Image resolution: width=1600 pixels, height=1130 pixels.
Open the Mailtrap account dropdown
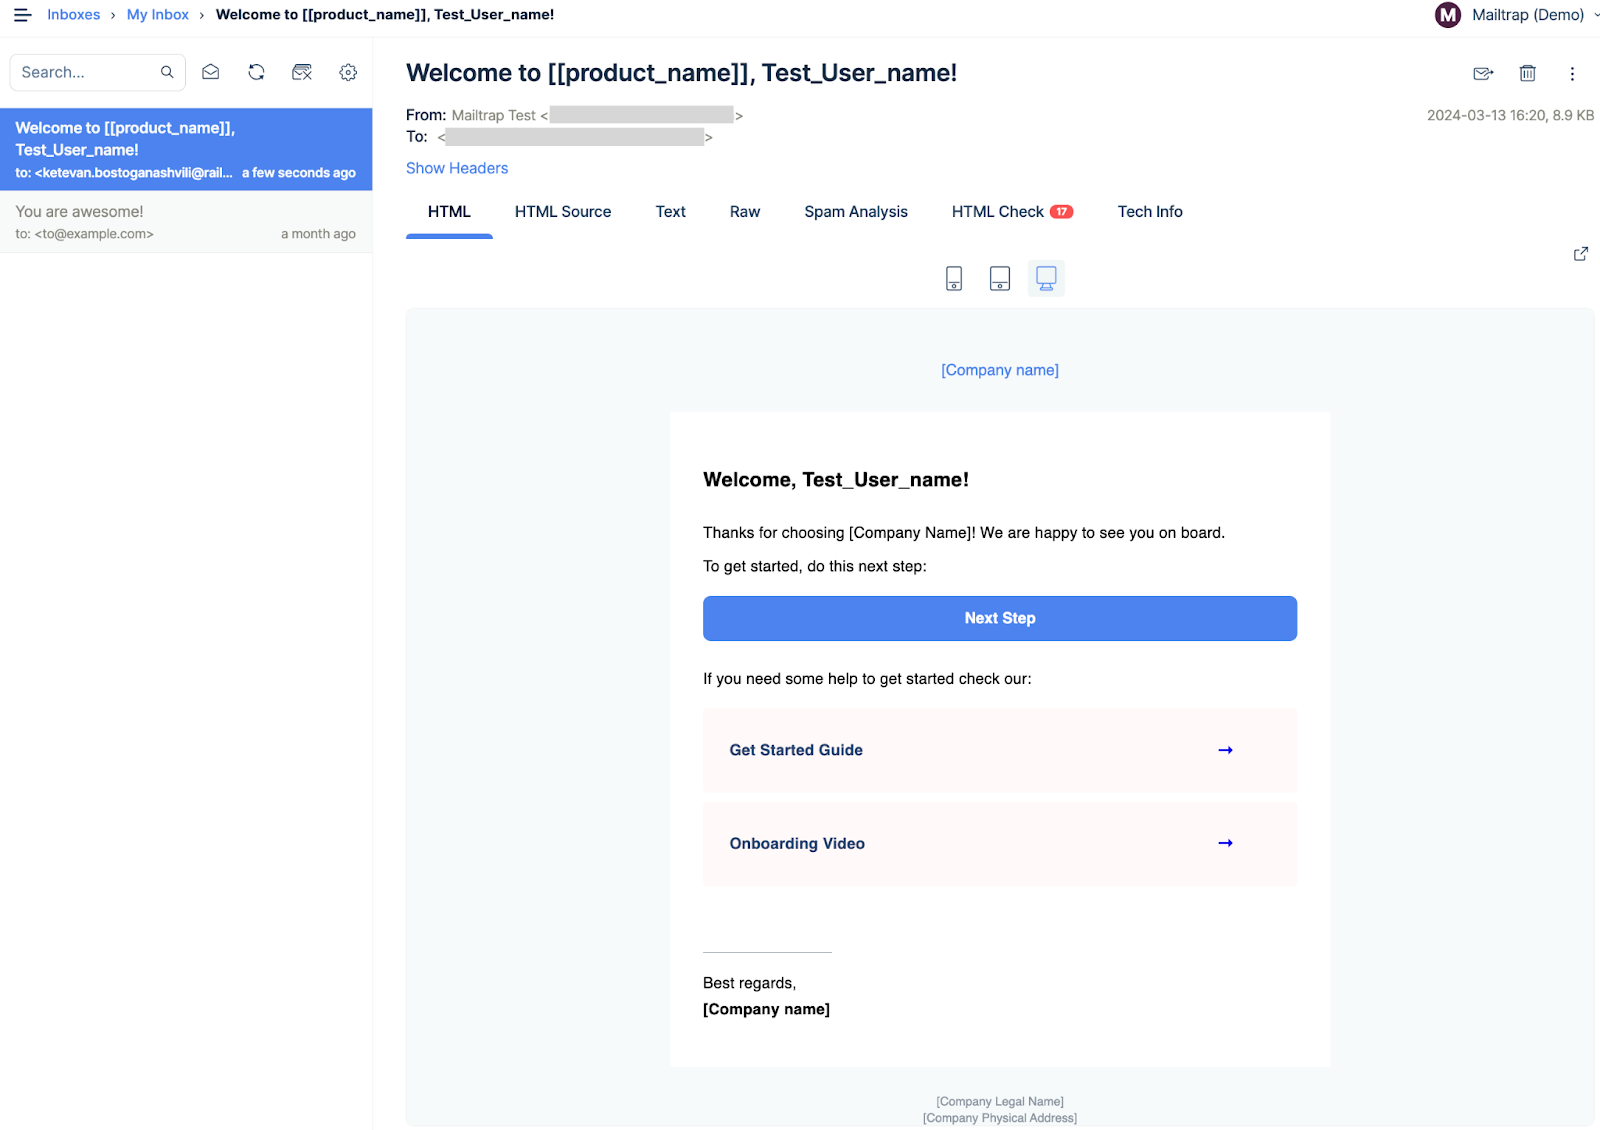[x=1516, y=14]
